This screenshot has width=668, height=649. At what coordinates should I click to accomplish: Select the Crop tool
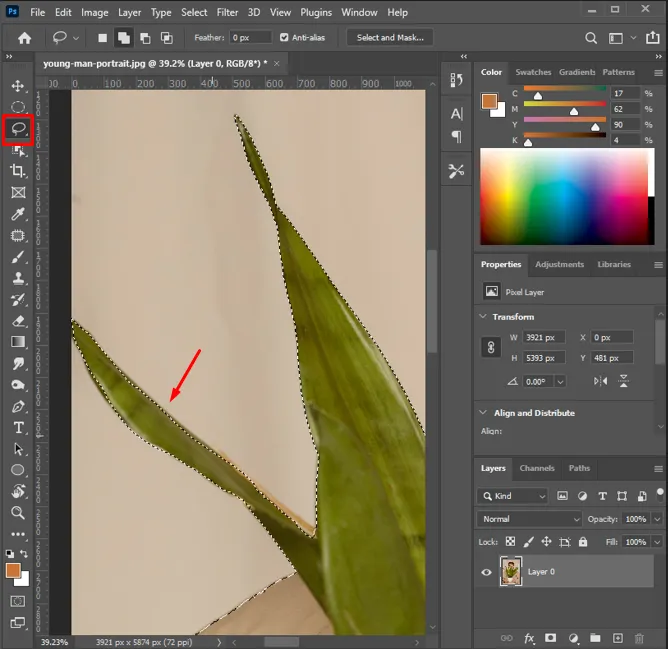18,171
